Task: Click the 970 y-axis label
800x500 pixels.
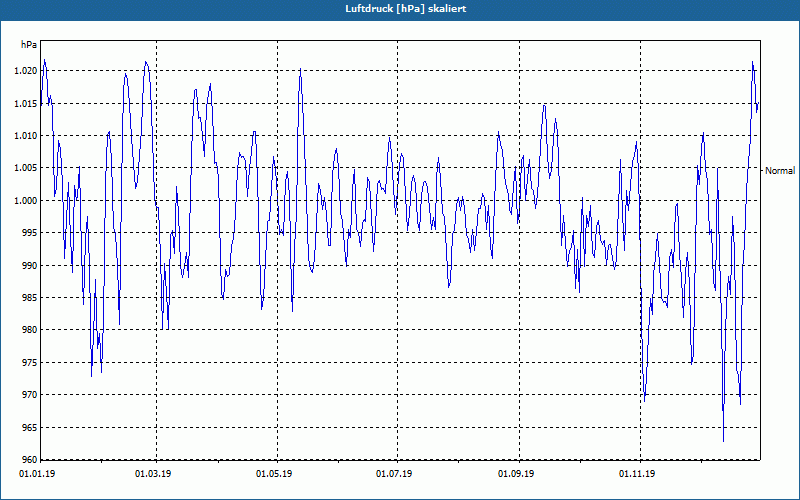Action: [x=30, y=394]
